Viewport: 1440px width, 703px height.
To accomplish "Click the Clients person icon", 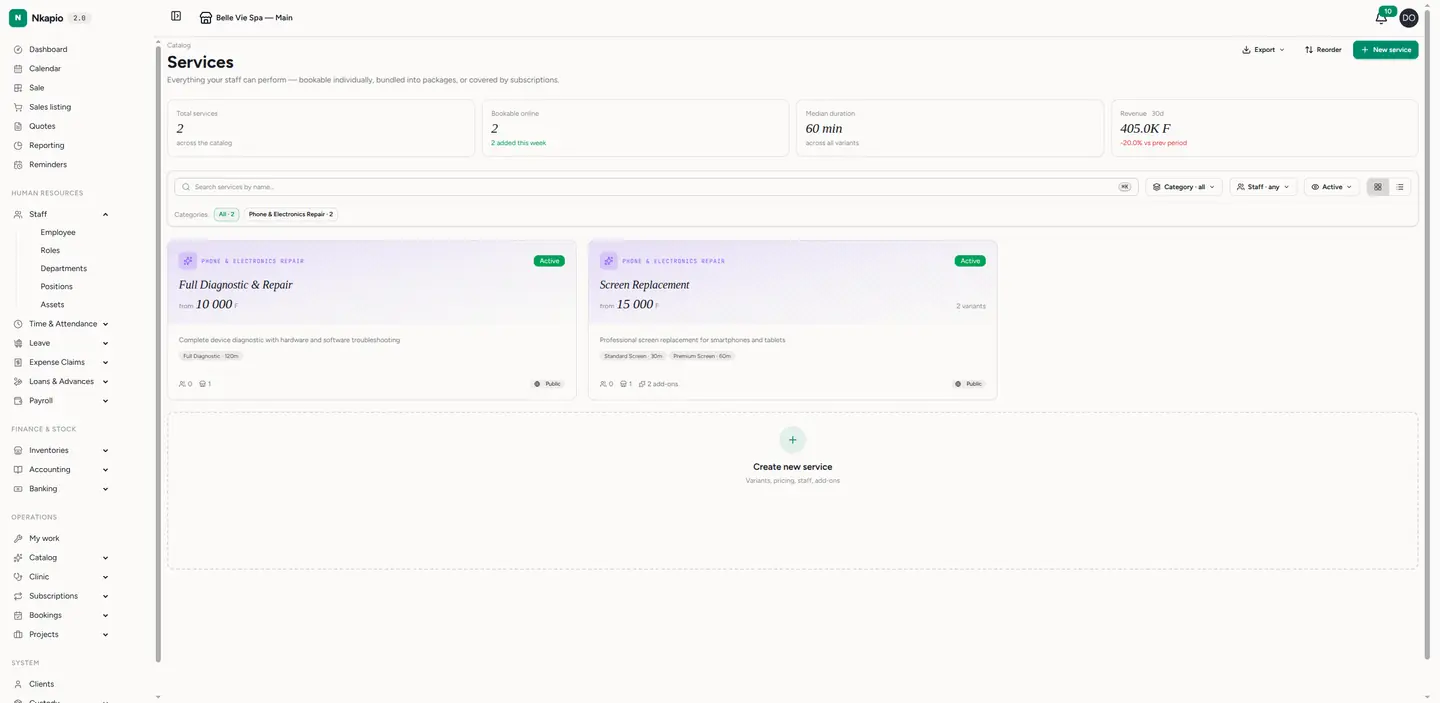I will tap(18, 684).
